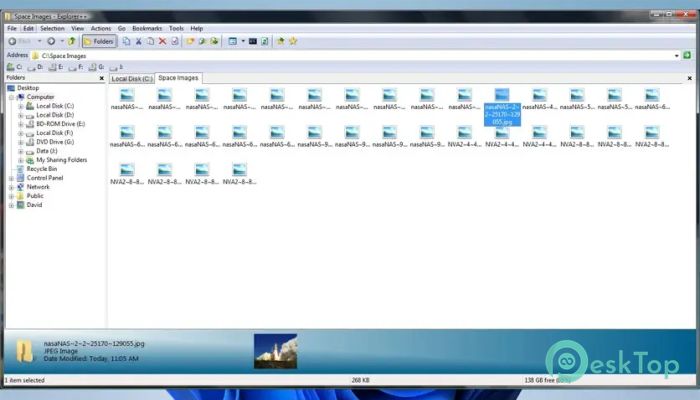Select Local Disk (F:) in the tree
This screenshot has height=400, width=700.
click(54, 133)
